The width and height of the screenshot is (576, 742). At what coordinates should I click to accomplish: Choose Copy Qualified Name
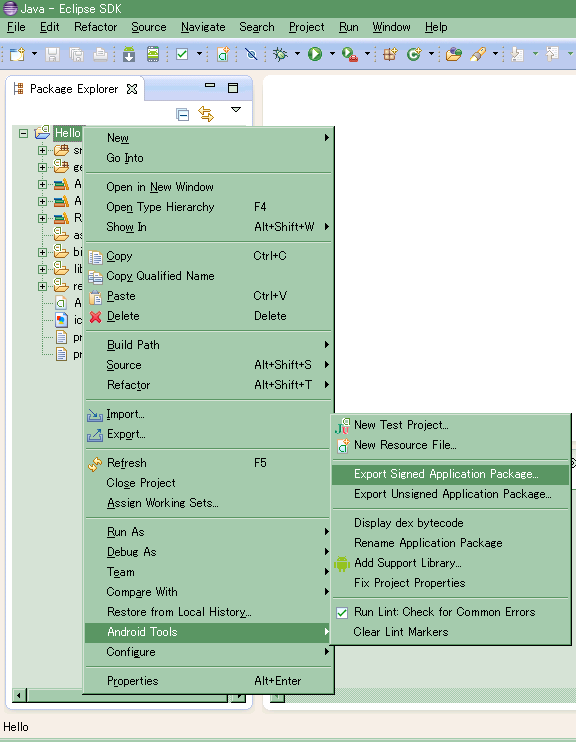coord(209,276)
